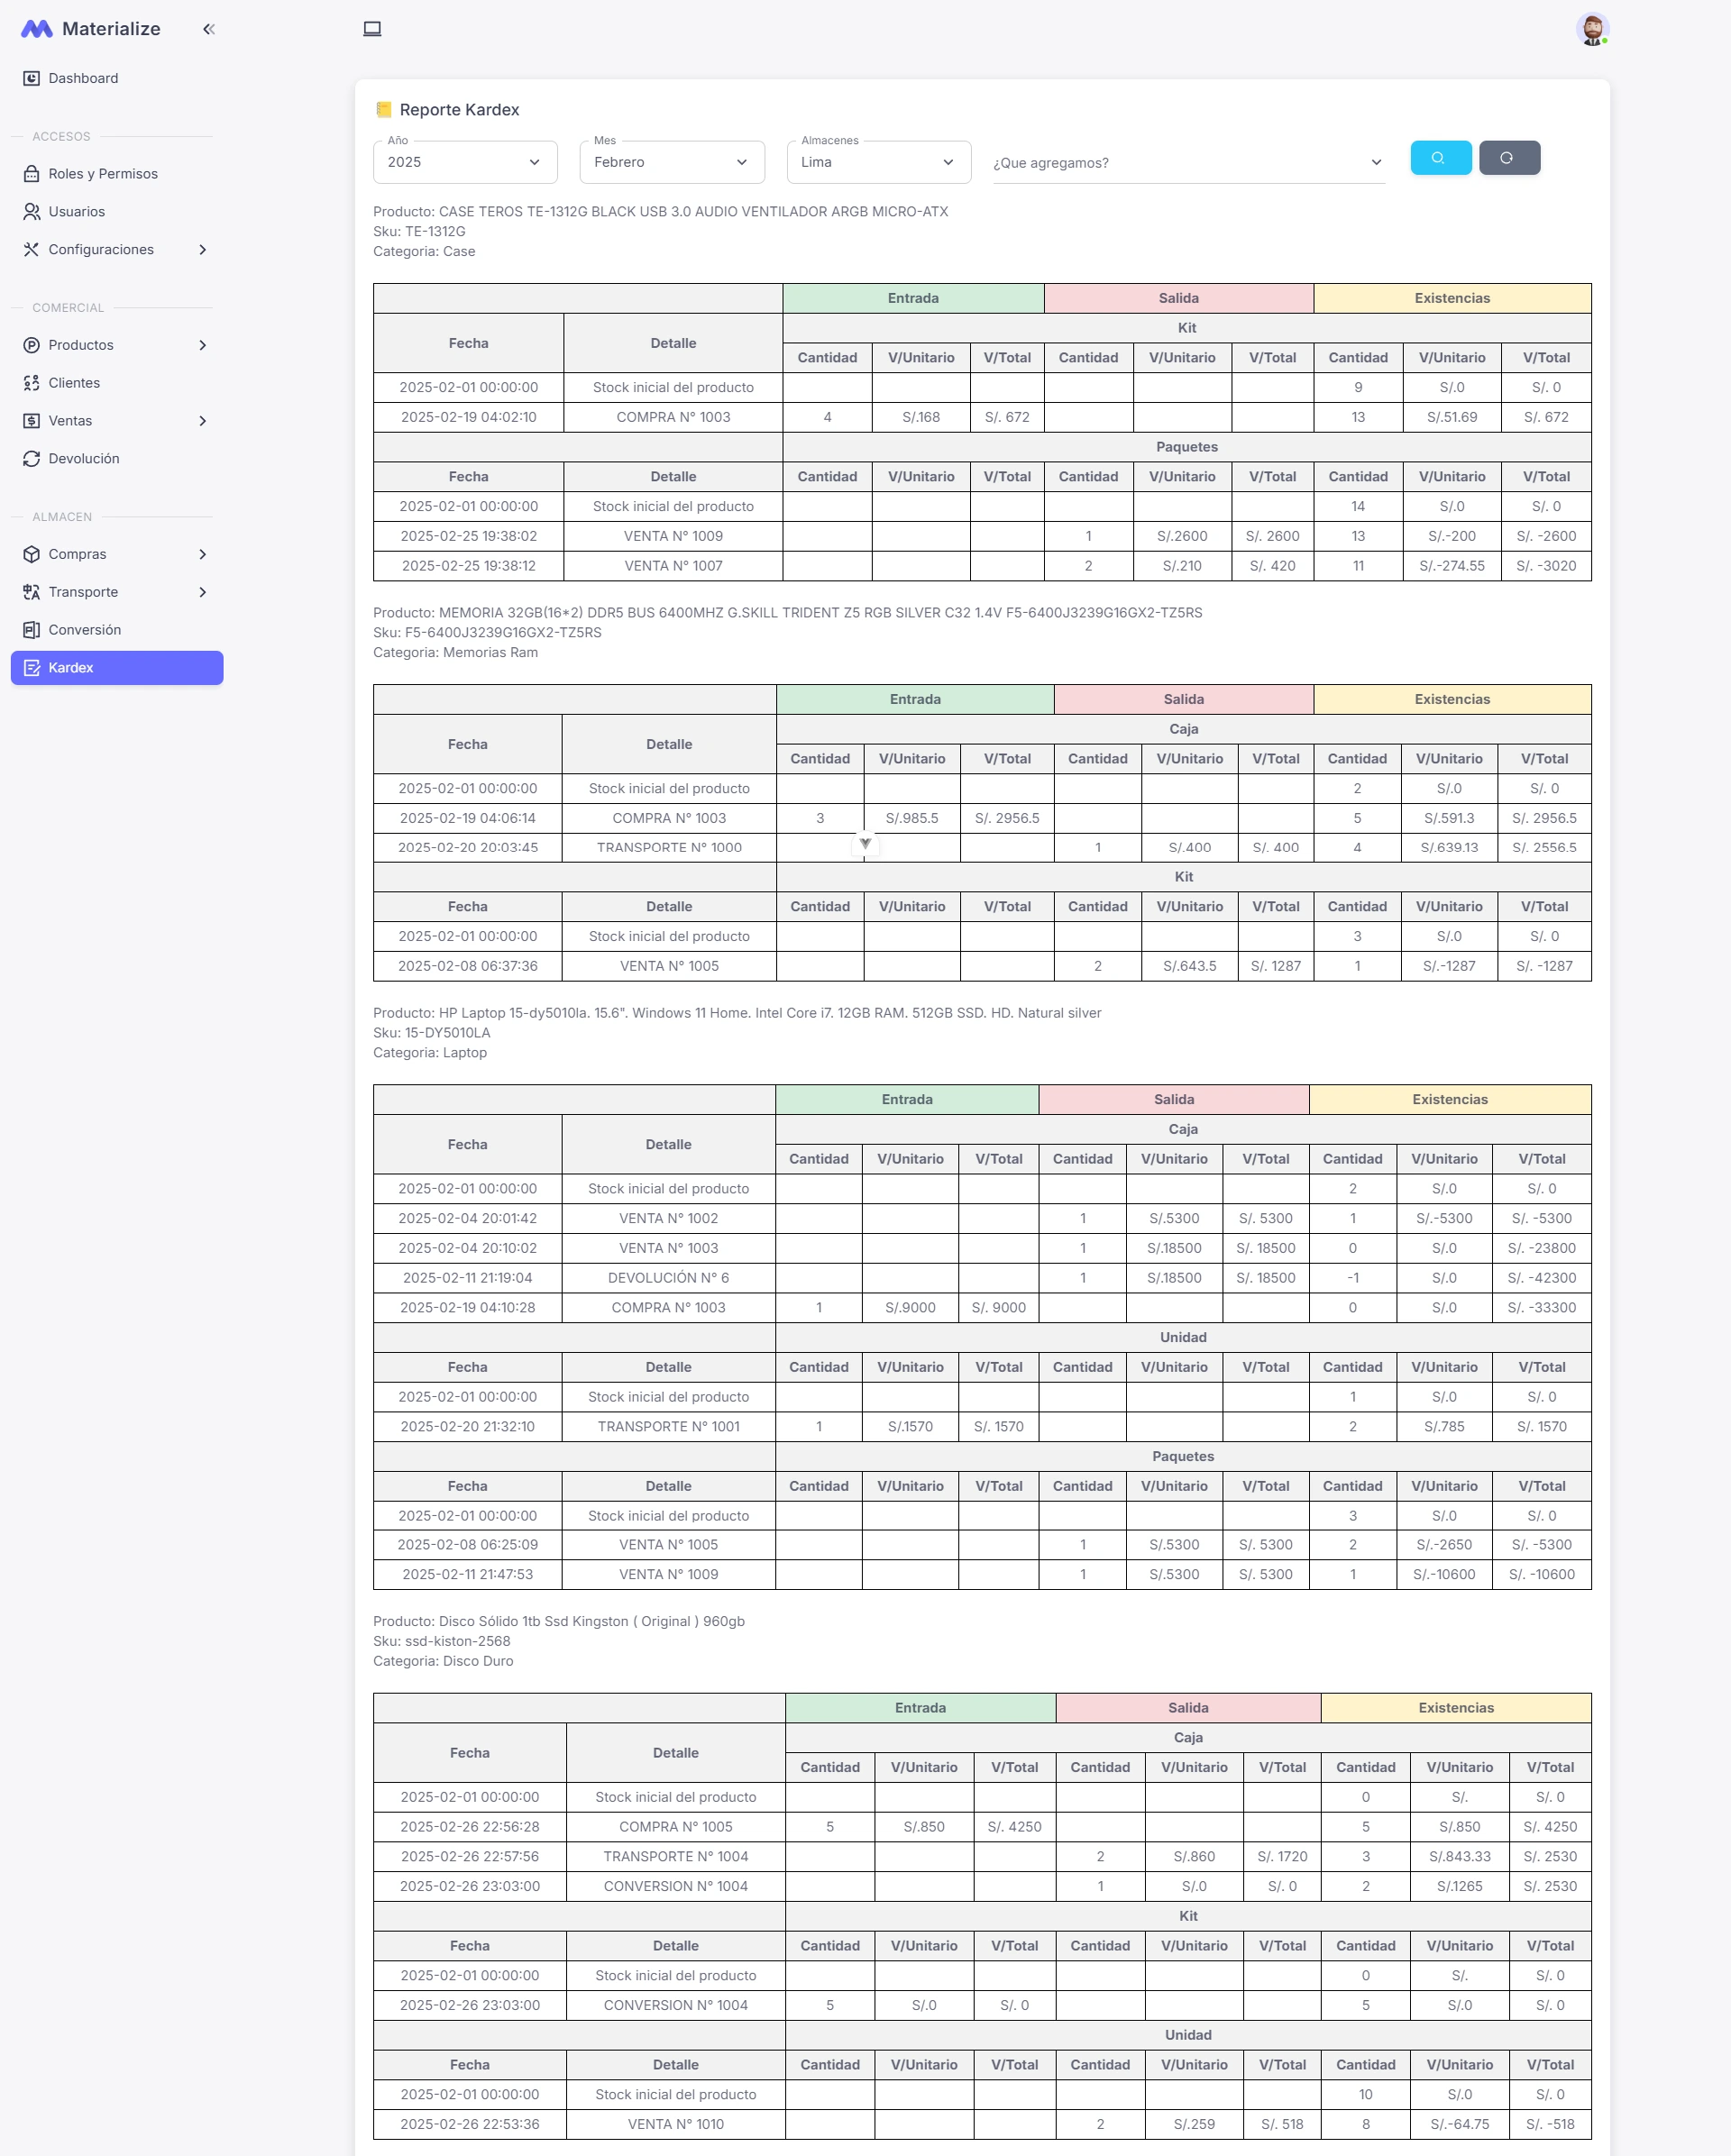This screenshot has width=1731, height=2156.
Task: Go to Roles y Permisos
Action: pyautogui.click(x=103, y=174)
